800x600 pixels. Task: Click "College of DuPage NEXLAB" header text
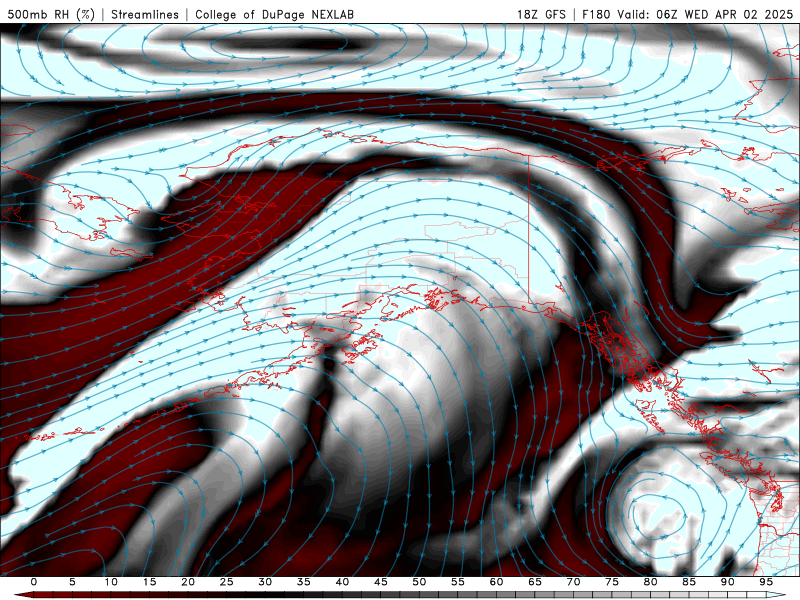click(x=274, y=14)
